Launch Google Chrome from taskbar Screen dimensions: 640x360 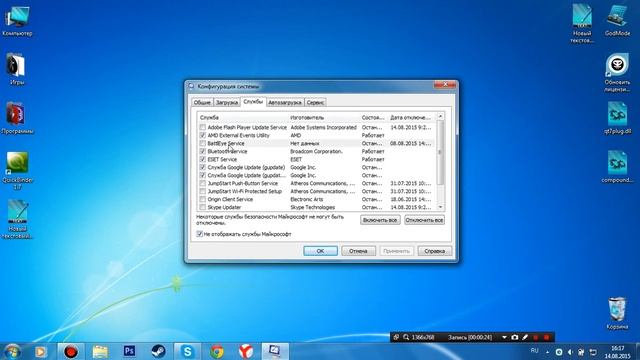pyautogui.click(x=217, y=351)
